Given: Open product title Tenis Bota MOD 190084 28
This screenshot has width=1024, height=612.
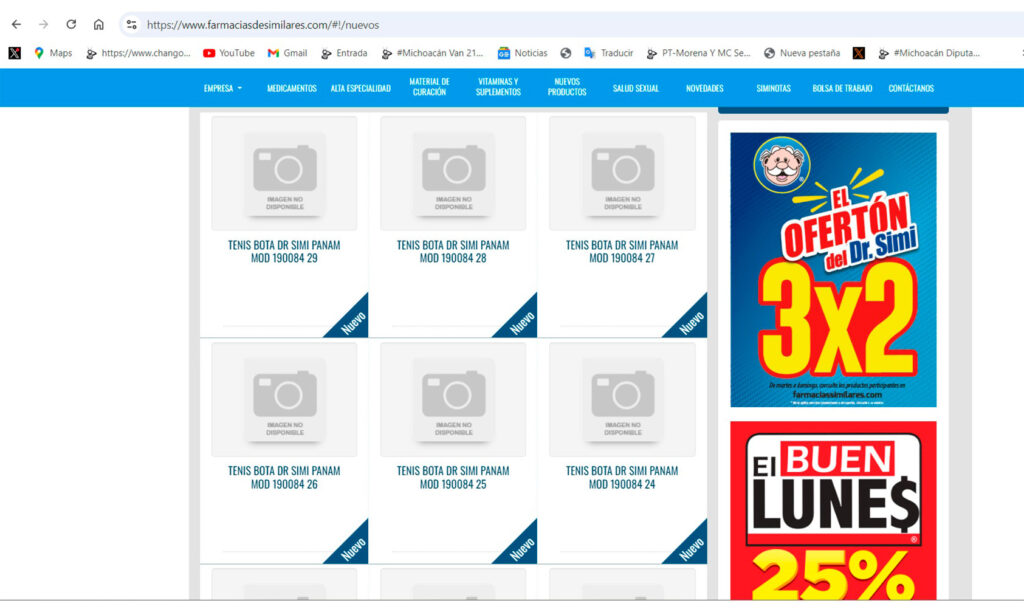Looking at the screenshot, I should 453,251.
